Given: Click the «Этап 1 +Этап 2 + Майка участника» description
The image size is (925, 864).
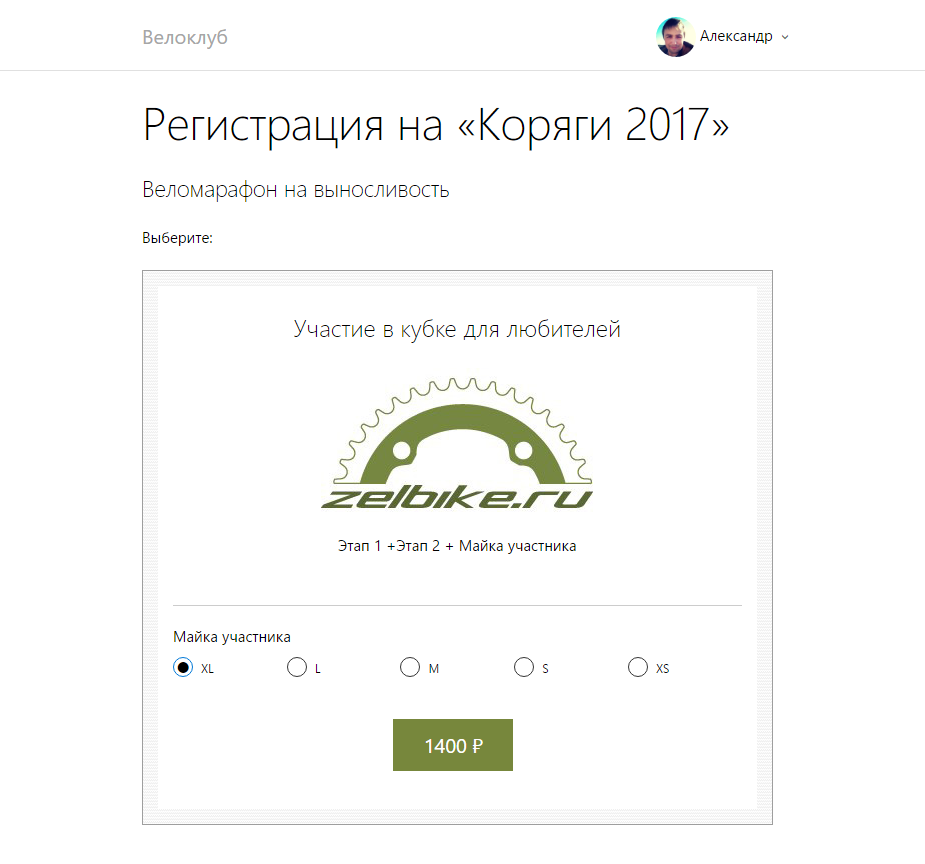Looking at the screenshot, I should point(457,546).
